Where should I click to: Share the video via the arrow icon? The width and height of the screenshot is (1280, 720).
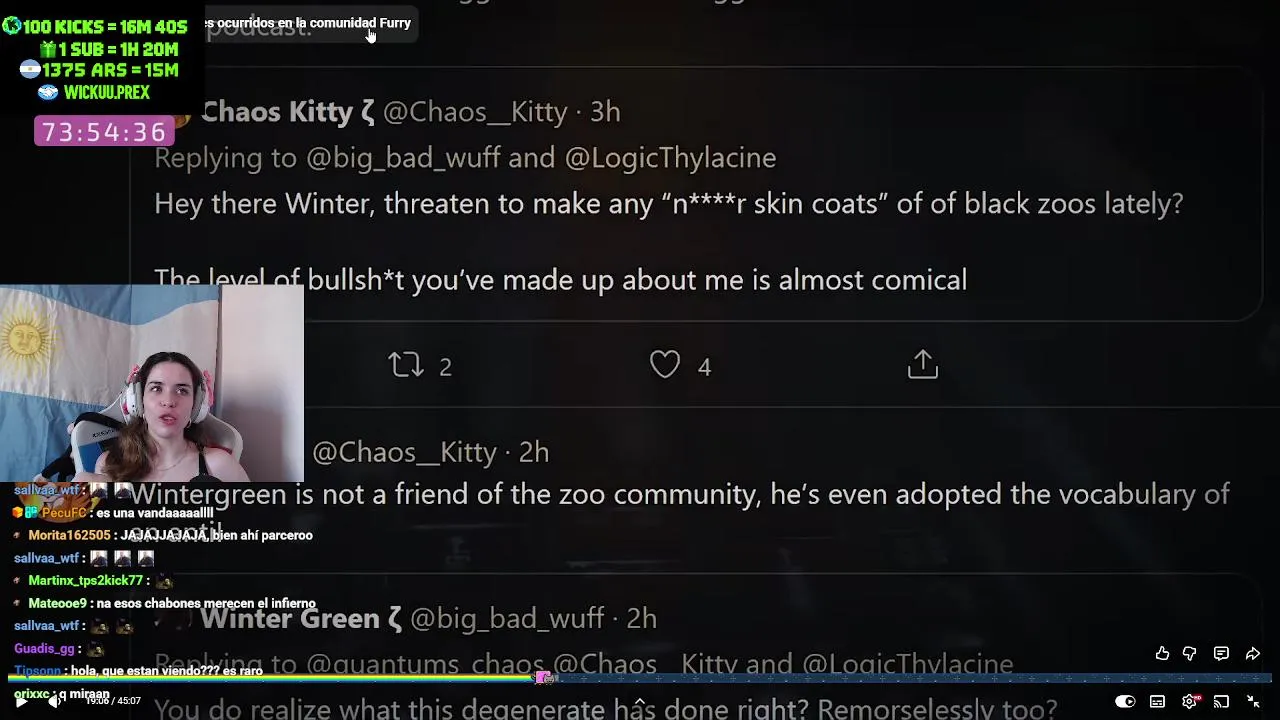(x=1252, y=653)
